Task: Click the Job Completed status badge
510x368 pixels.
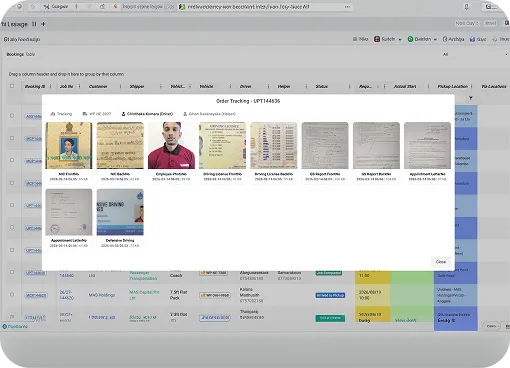Action: (329, 273)
